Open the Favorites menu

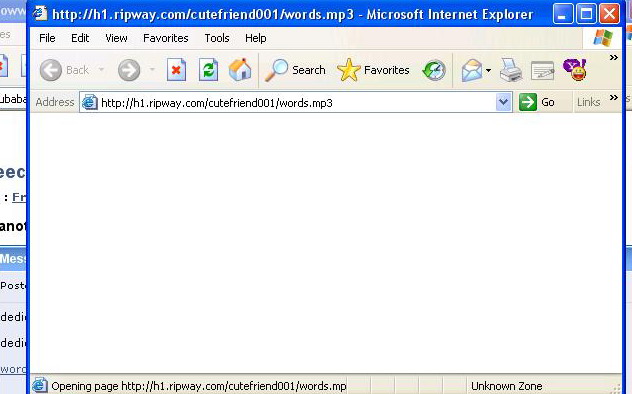(166, 38)
